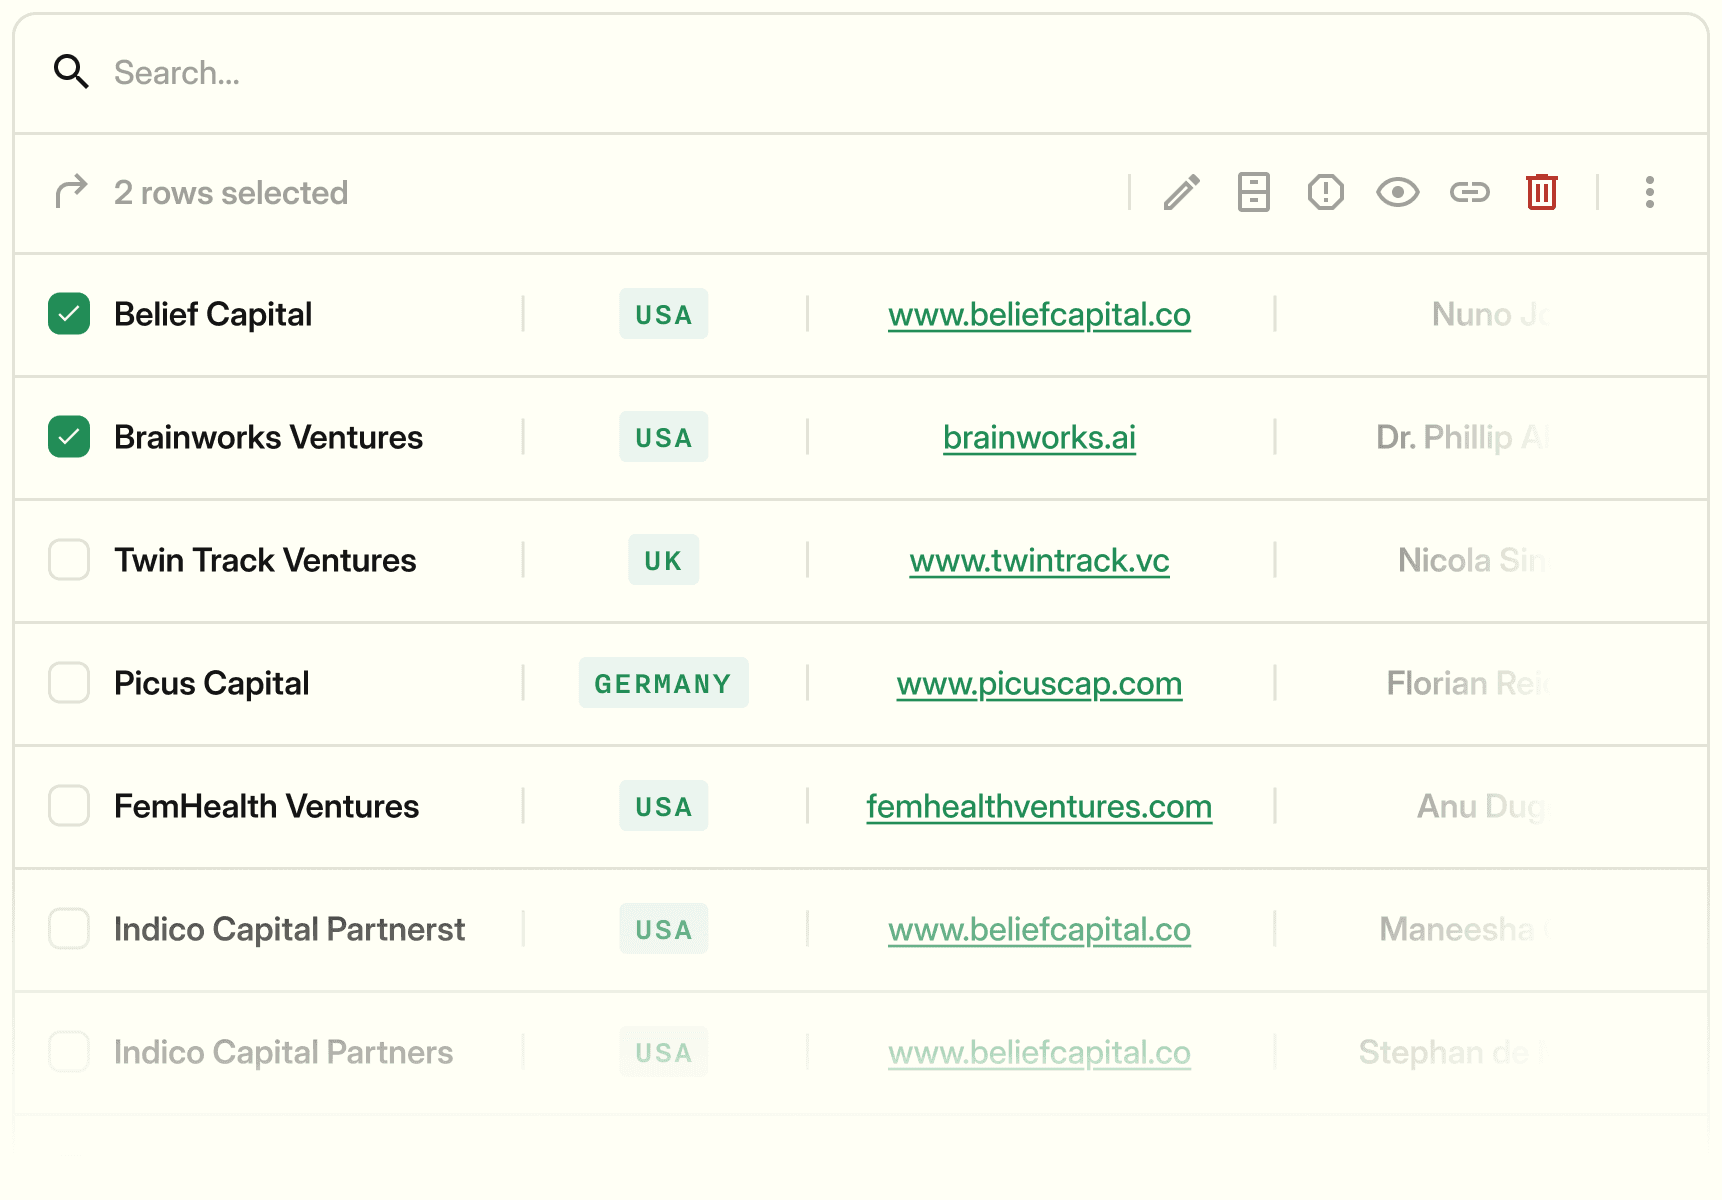Uncheck the Belief Capital checkbox
1722x1200 pixels.
(69, 314)
